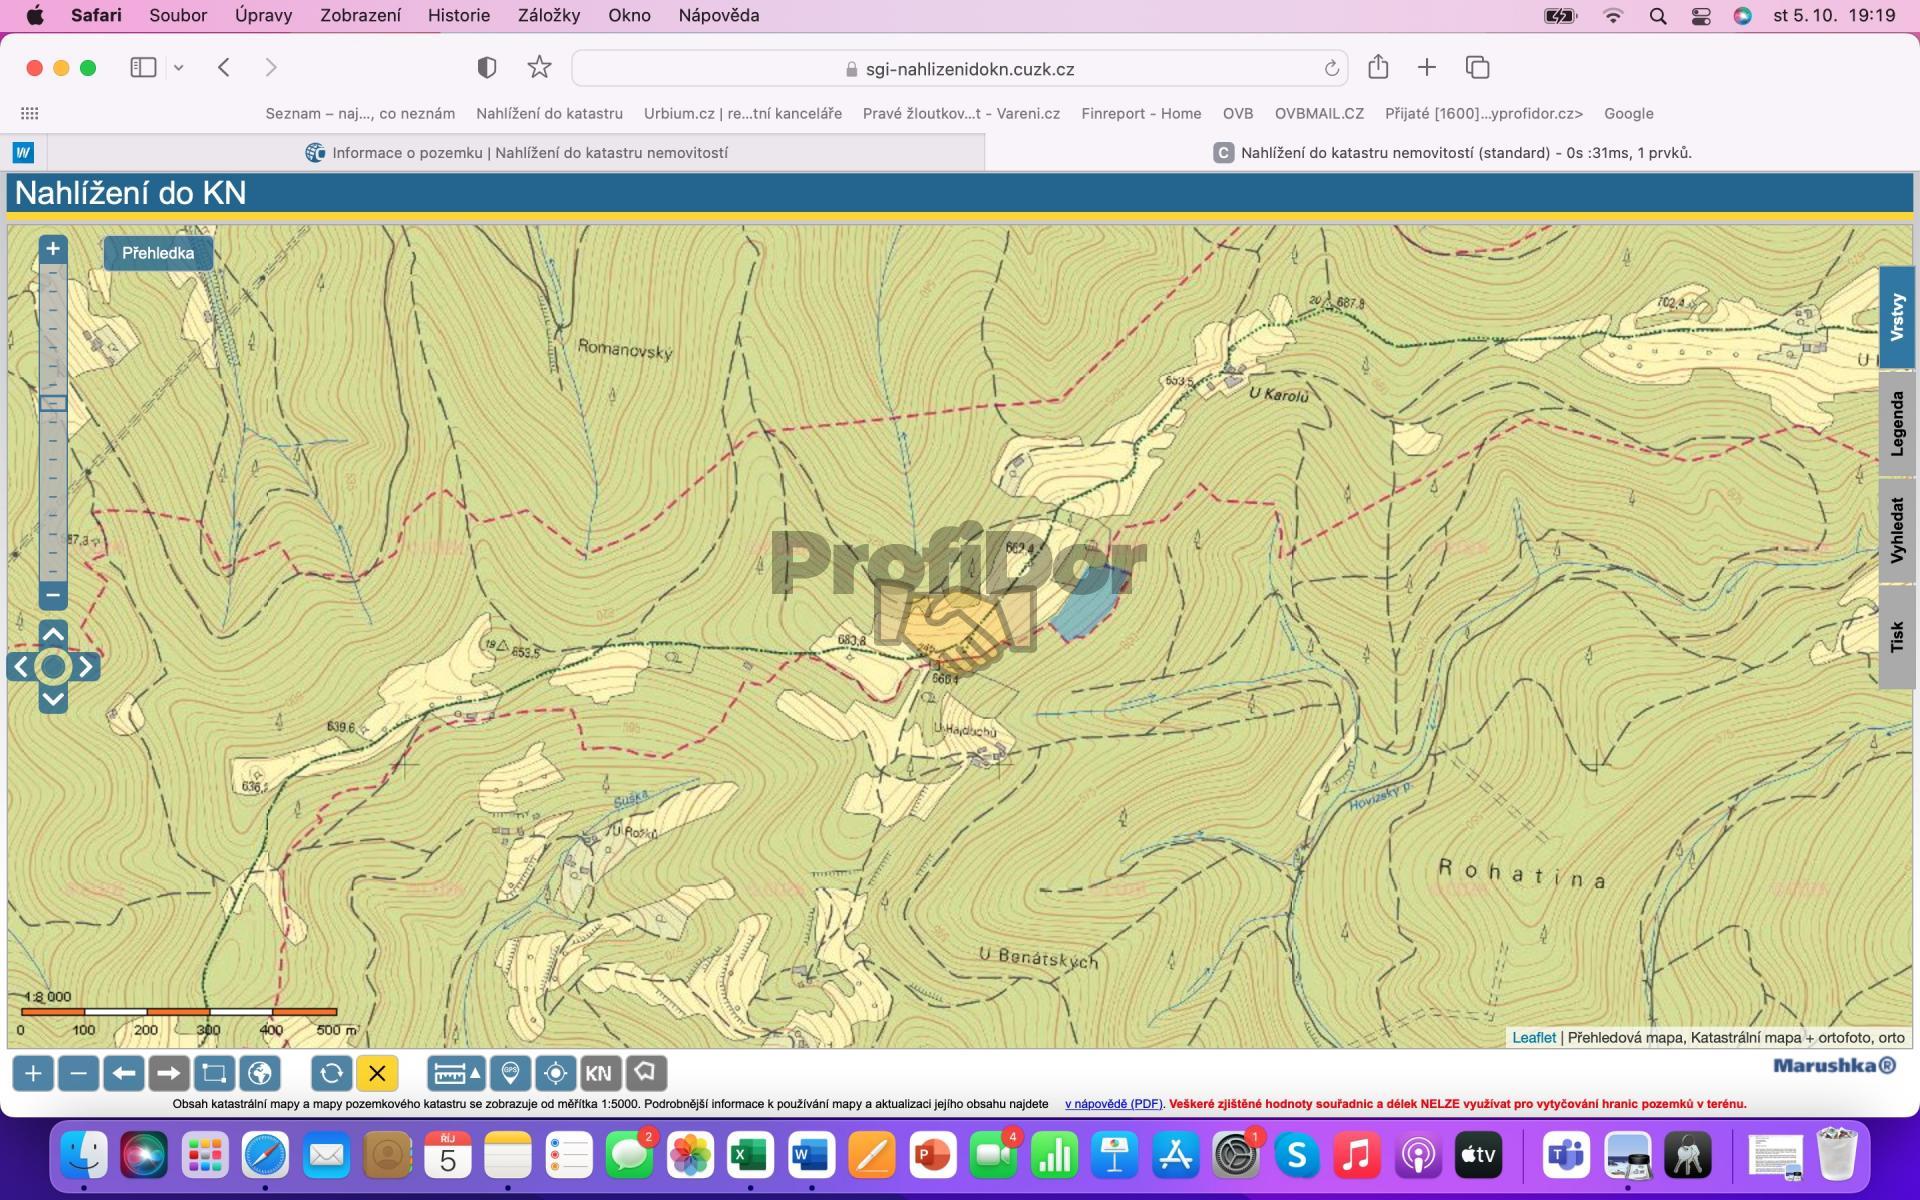Toggle the Přehledka overview map
Screen dimensions: 1920x1200
(x=158, y=253)
